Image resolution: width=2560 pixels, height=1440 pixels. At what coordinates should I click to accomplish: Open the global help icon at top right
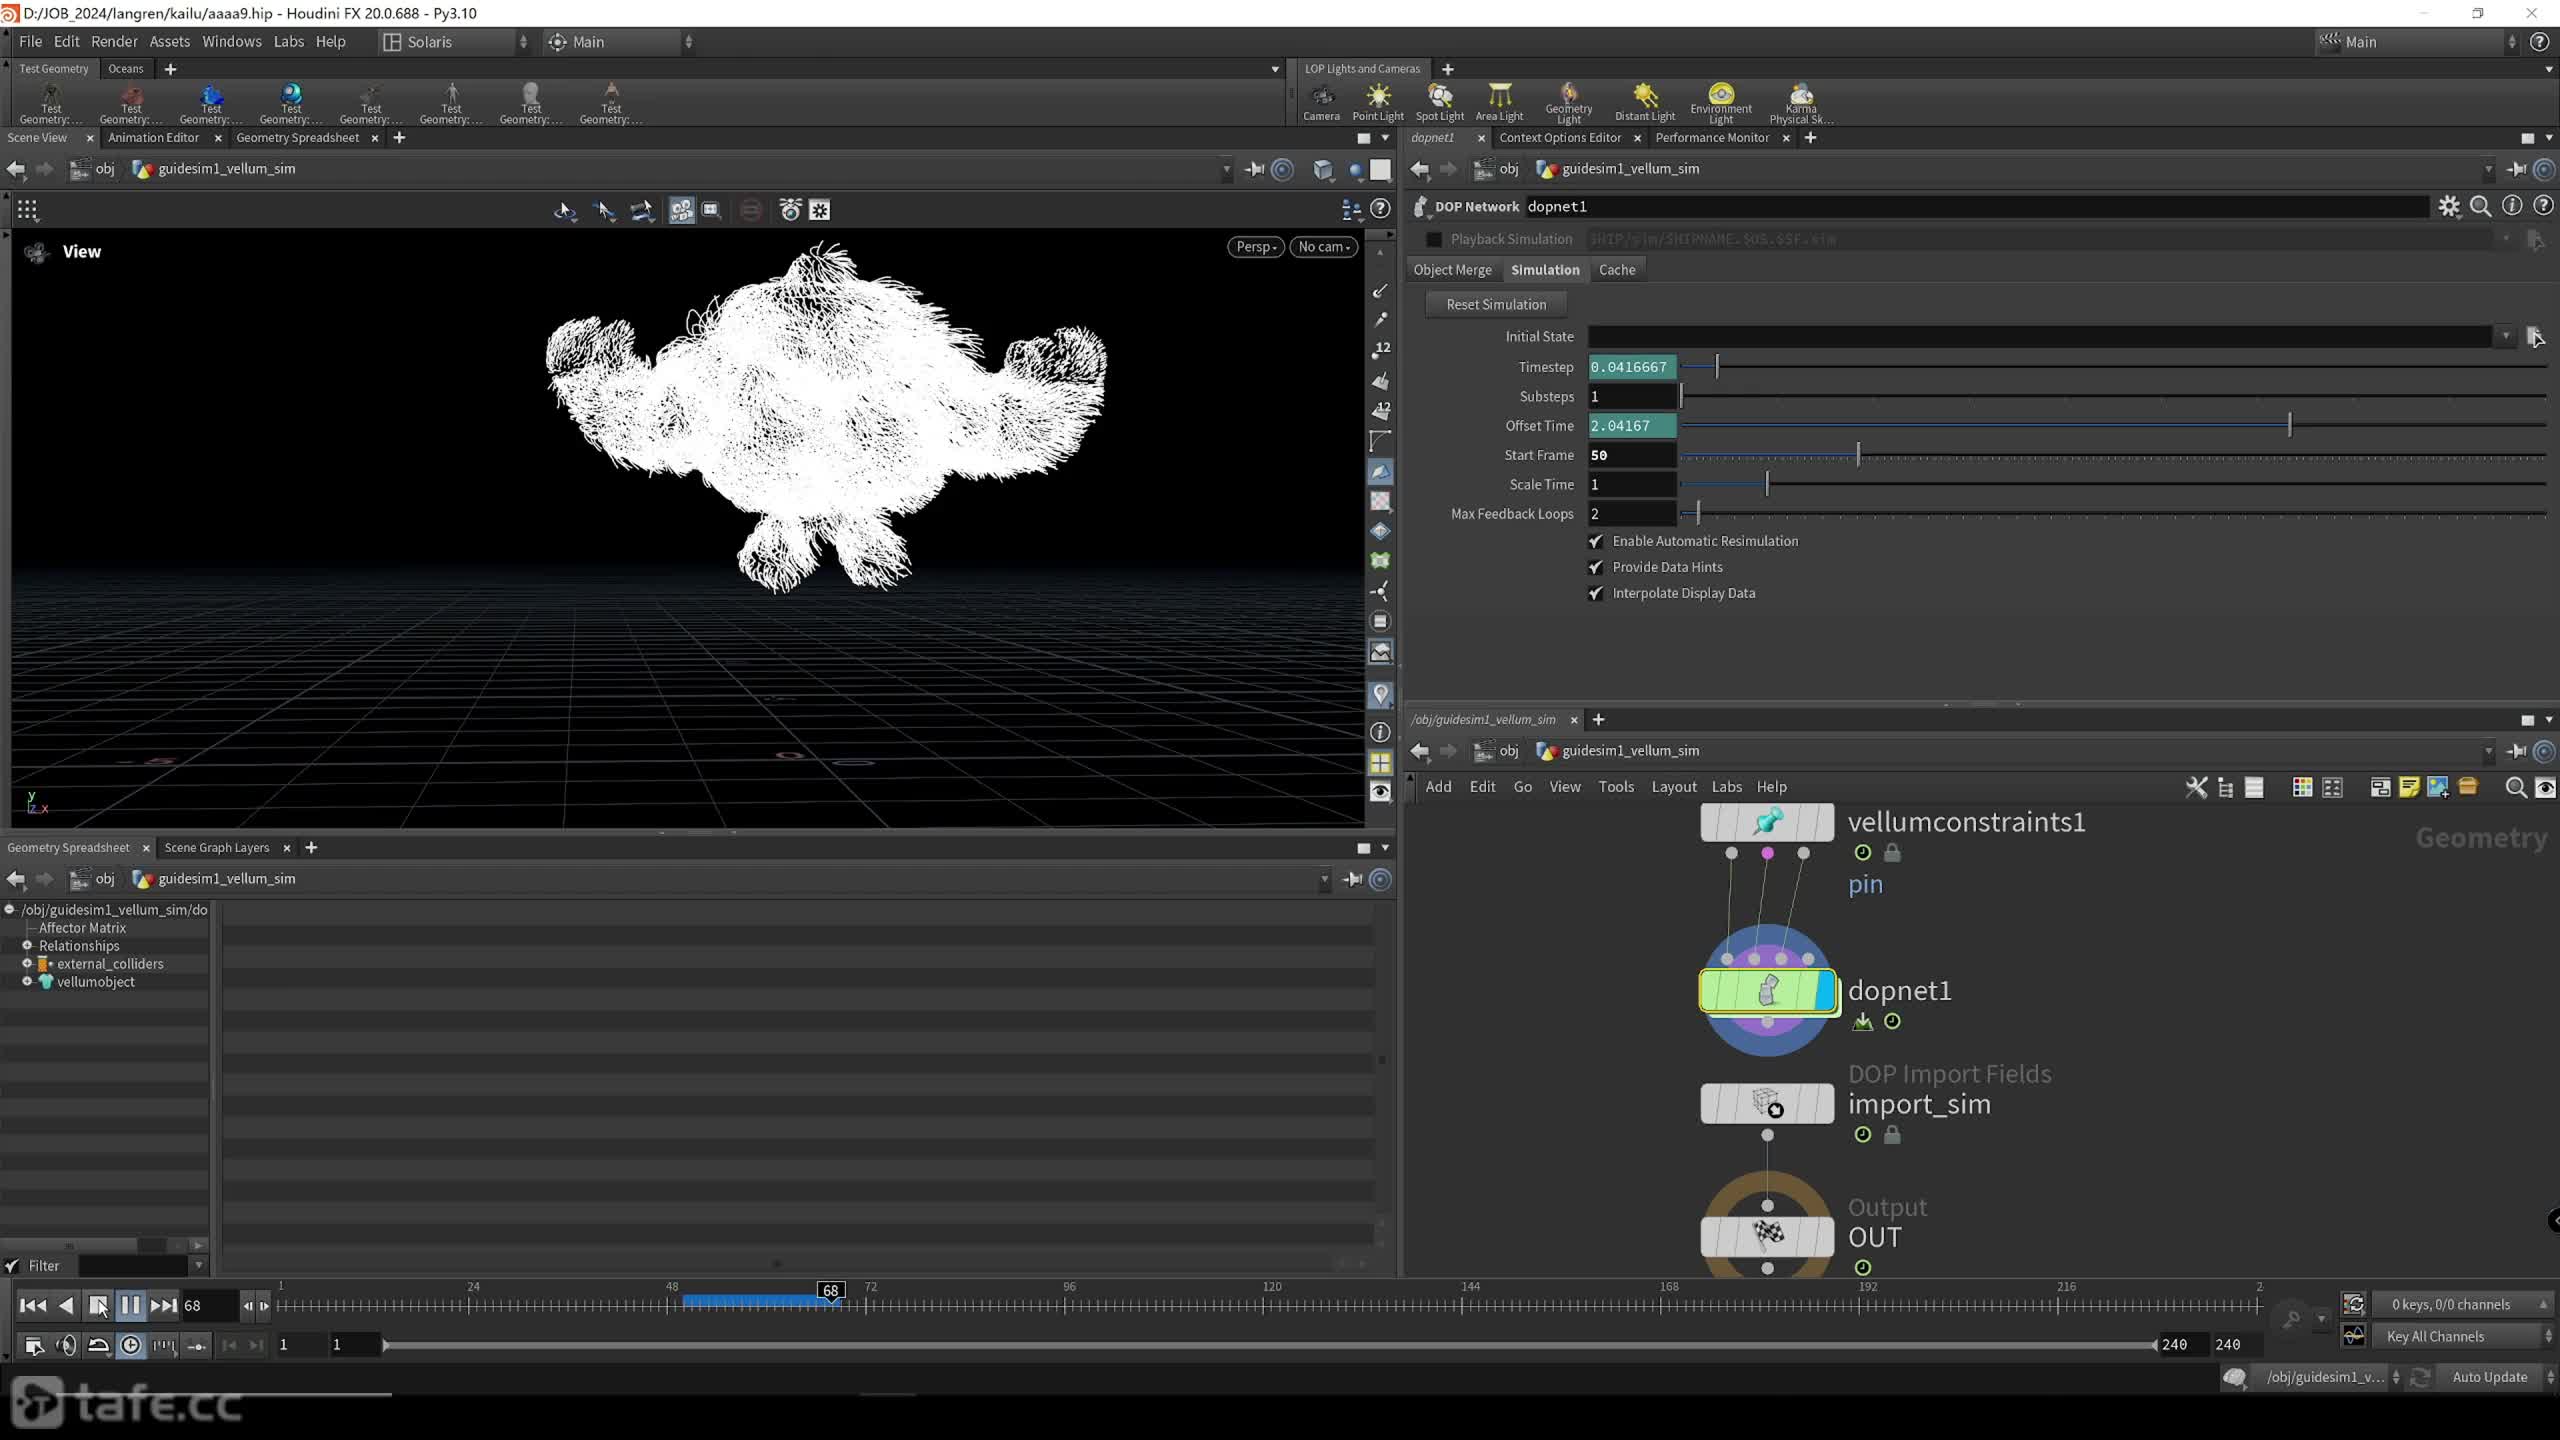[2539, 42]
